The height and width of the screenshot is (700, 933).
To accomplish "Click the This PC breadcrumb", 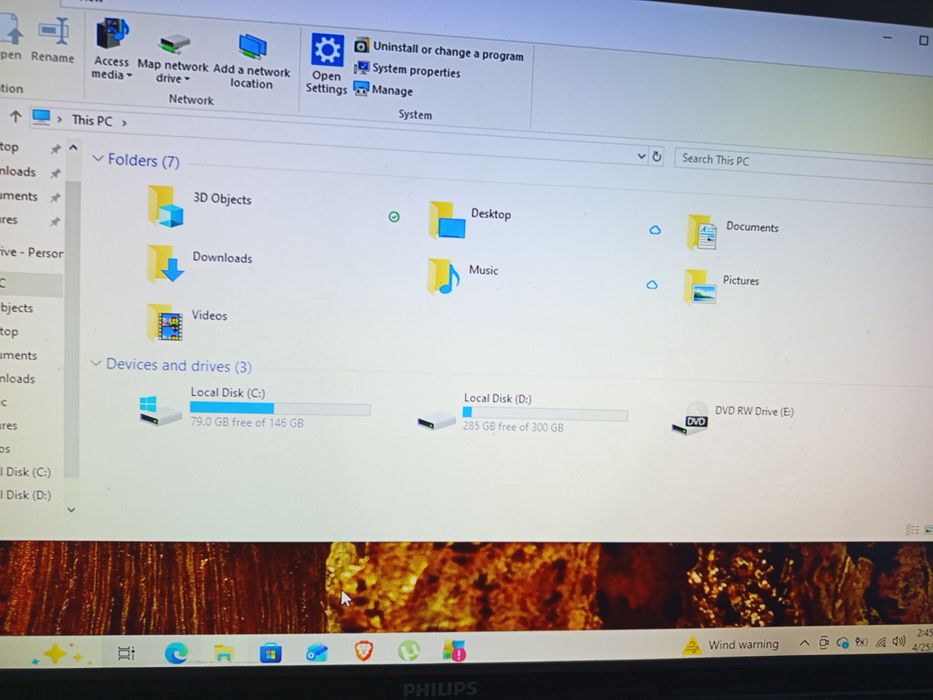I will point(92,120).
